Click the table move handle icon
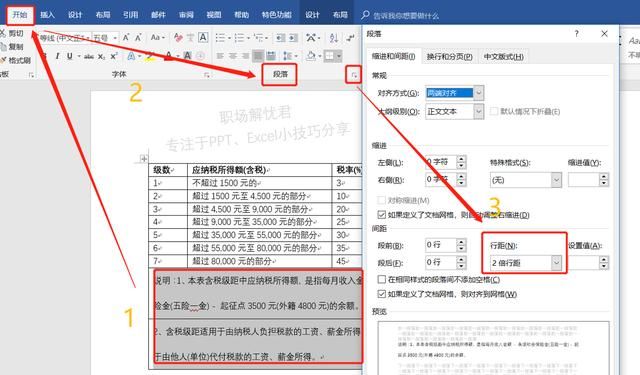The width and height of the screenshot is (640, 375). tap(144, 159)
